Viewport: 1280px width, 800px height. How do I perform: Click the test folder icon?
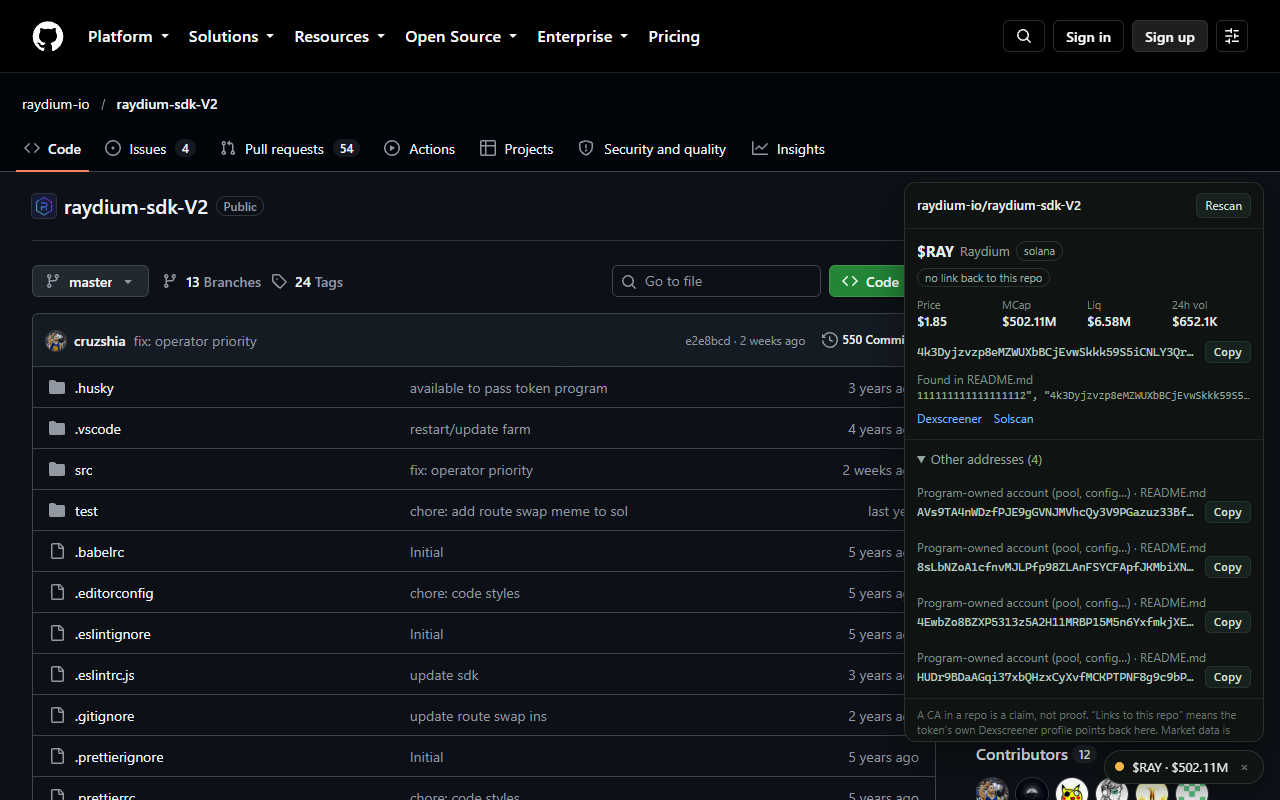pos(57,511)
